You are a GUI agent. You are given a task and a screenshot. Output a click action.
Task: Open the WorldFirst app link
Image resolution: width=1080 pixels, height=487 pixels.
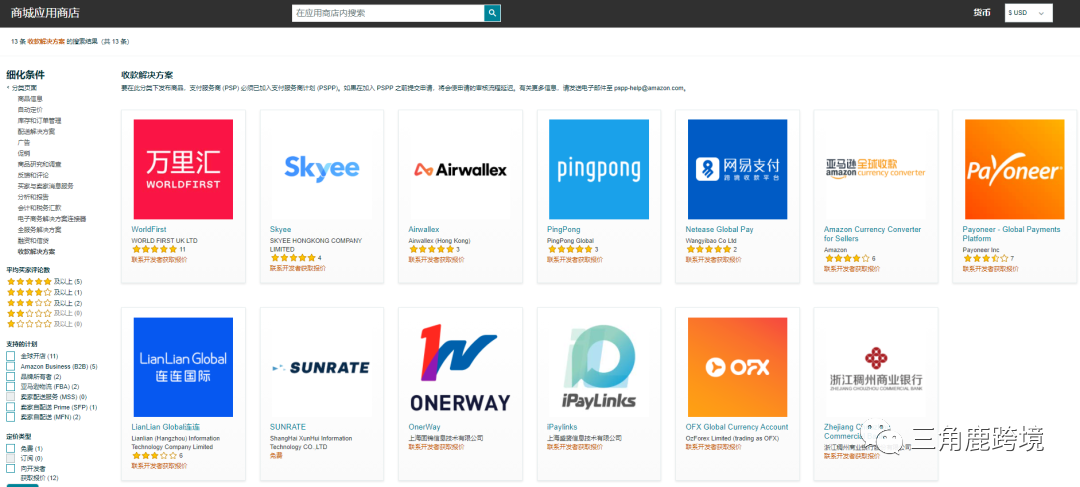[x=149, y=229]
